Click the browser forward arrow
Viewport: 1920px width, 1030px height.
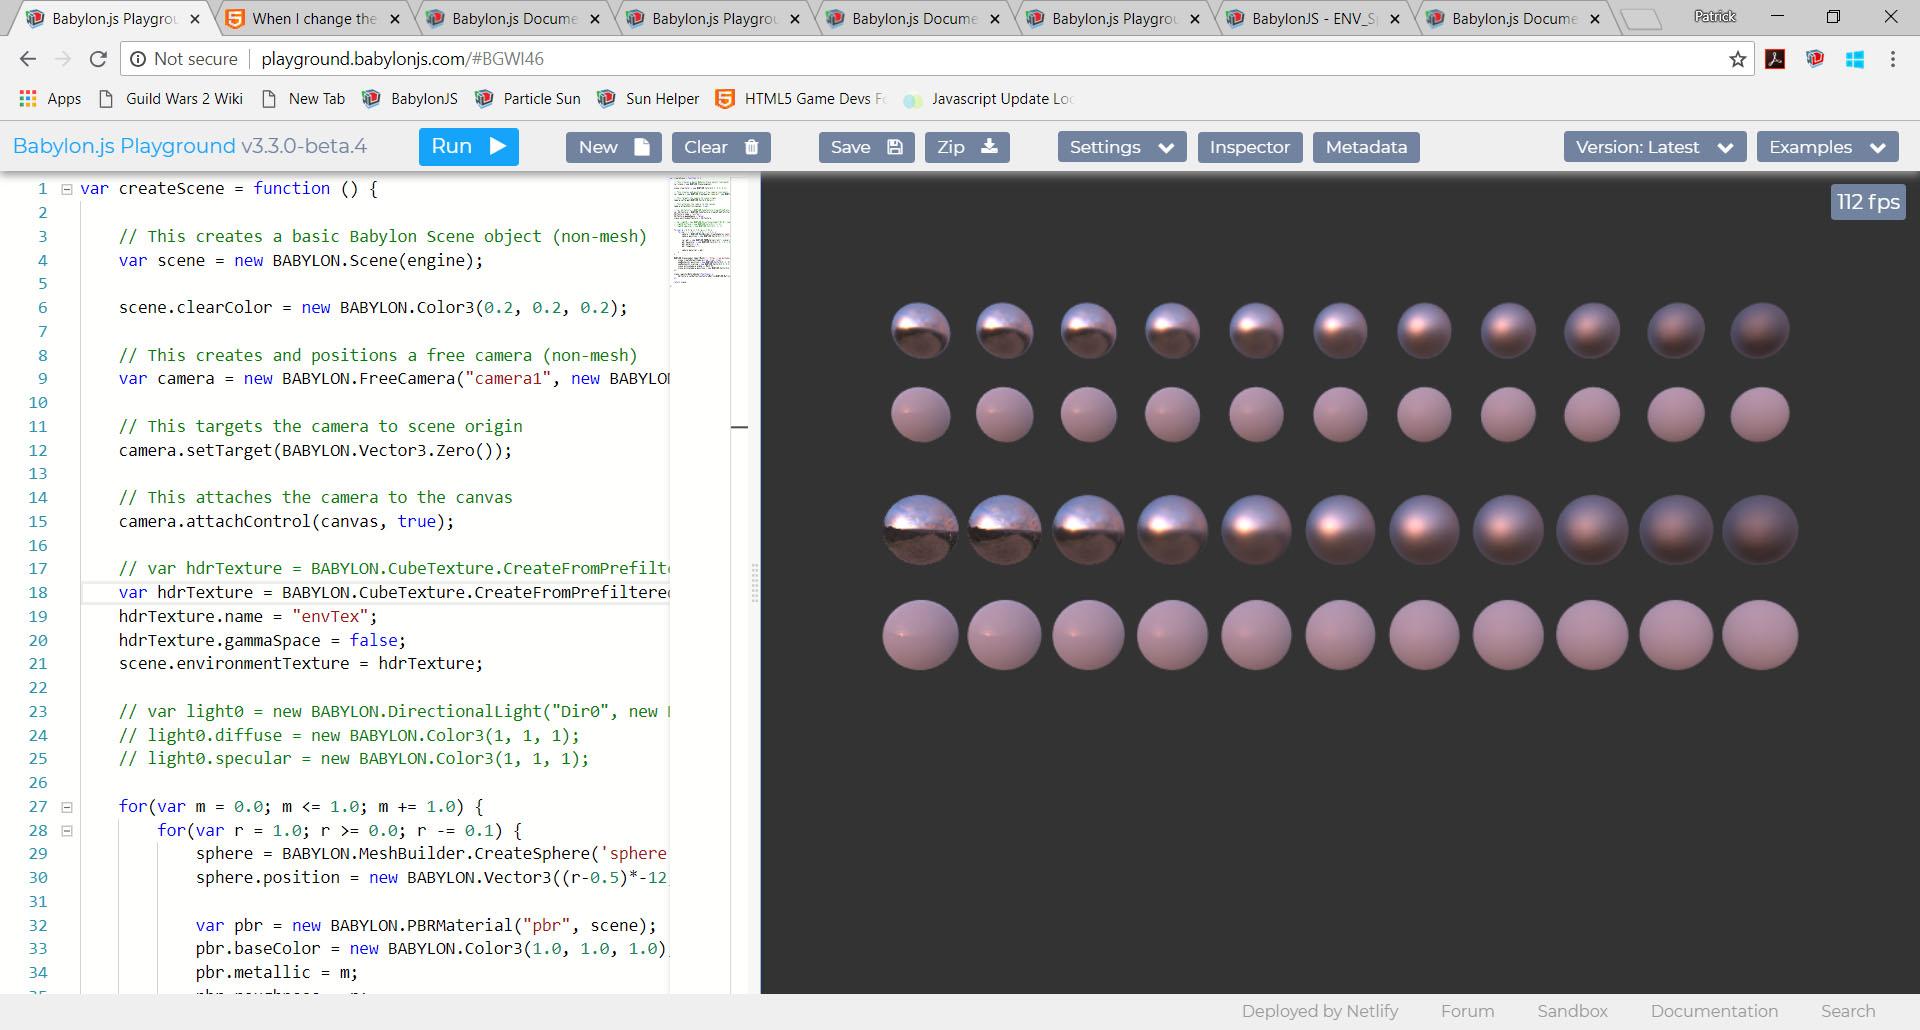click(x=62, y=59)
